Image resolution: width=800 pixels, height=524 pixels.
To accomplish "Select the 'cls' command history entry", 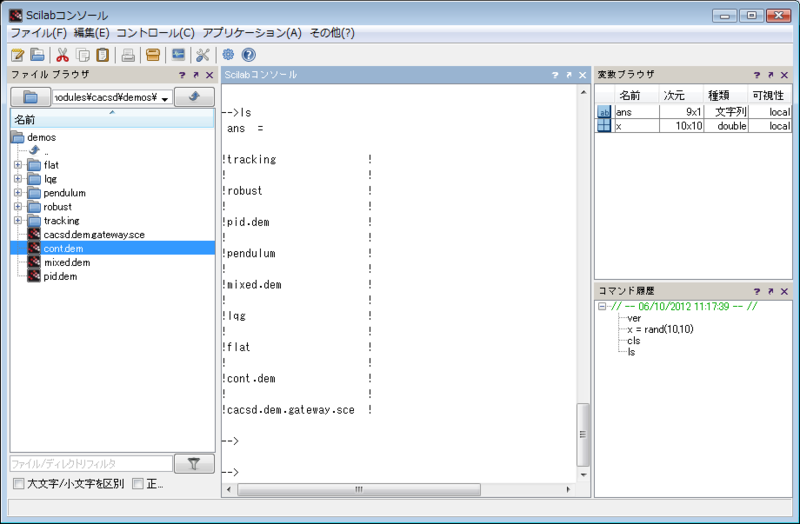I will pos(634,340).
